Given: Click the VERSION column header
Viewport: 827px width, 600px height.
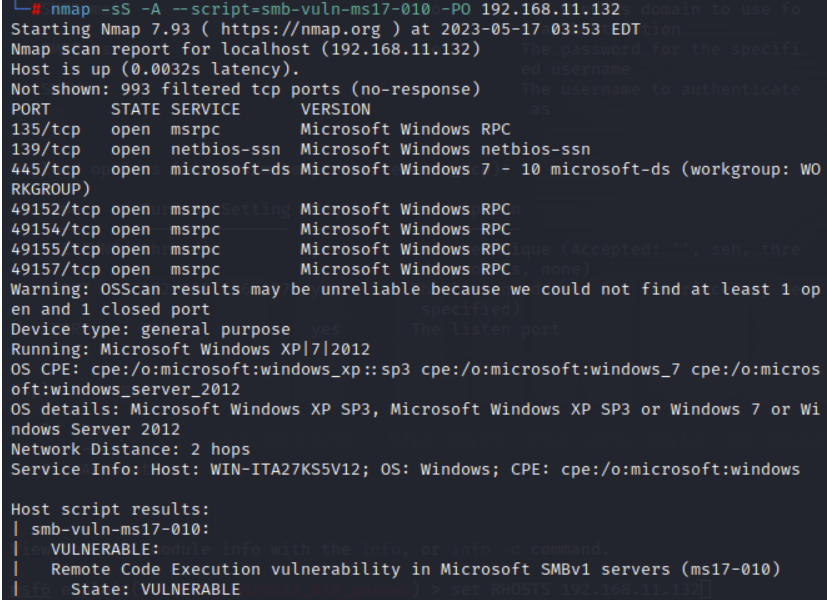Looking at the screenshot, I should coord(335,109).
